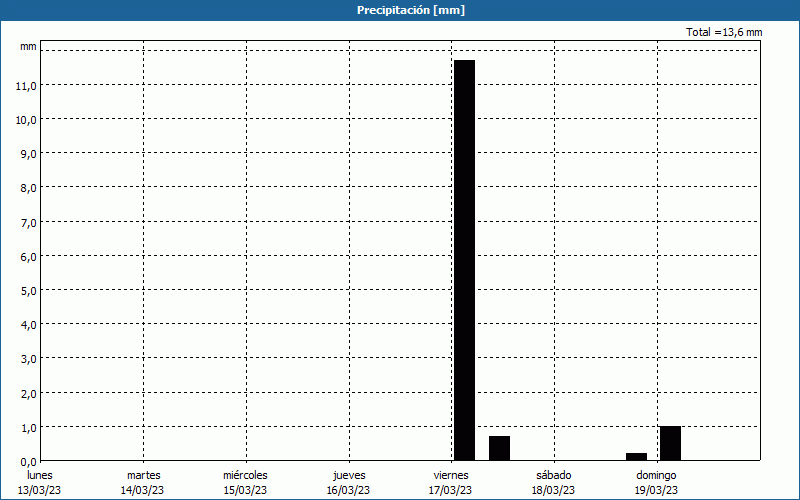This screenshot has width=800, height=500.
Task: Click the 8,0 y-axis value
Action: [x=28, y=189]
